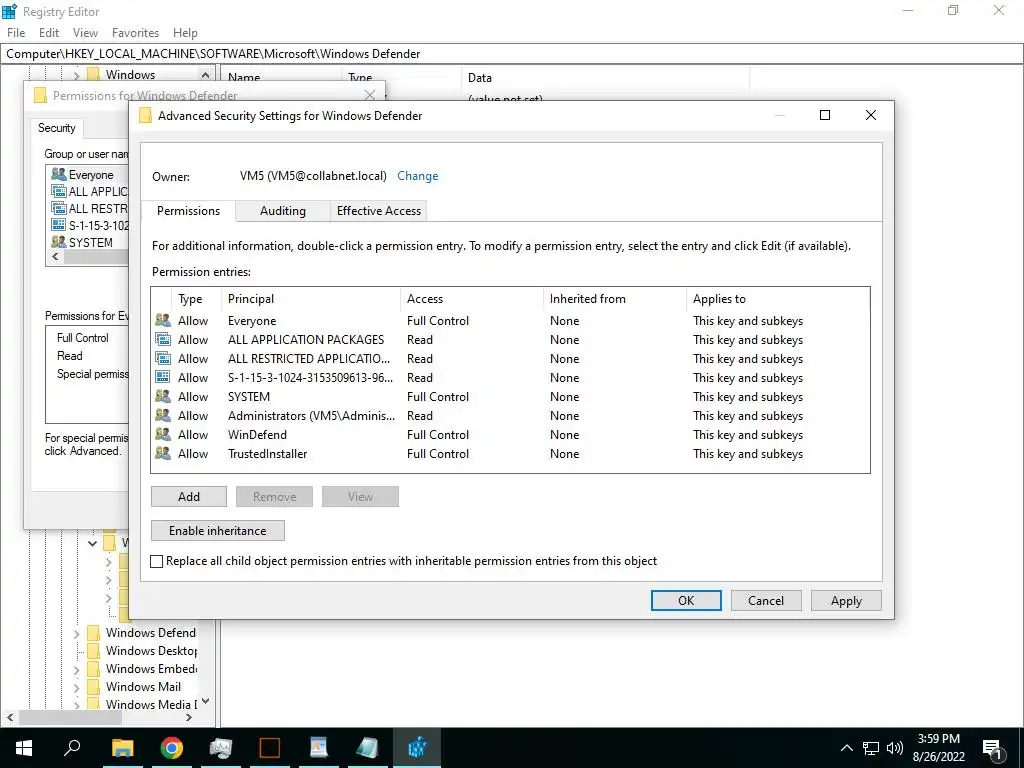
Task: Open the Help menu
Action: point(185,33)
